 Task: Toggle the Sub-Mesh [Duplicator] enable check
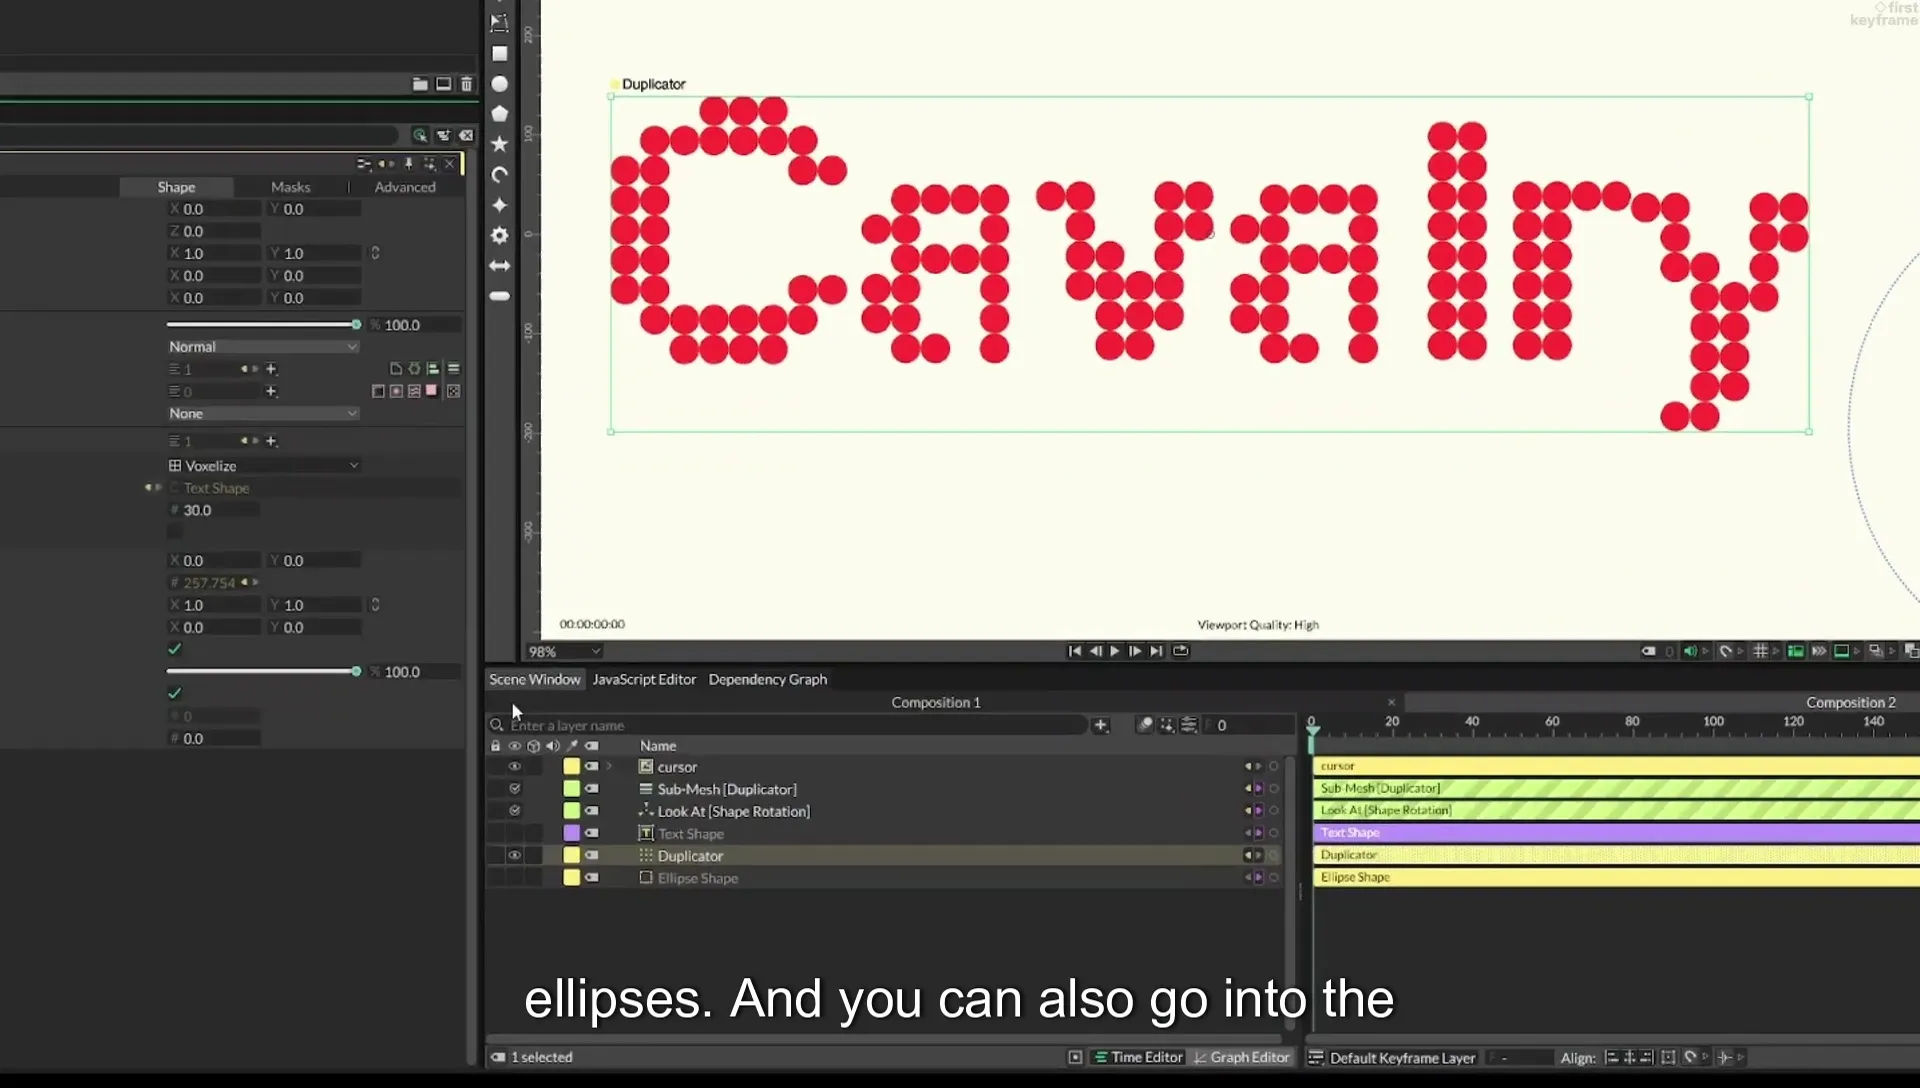(515, 789)
